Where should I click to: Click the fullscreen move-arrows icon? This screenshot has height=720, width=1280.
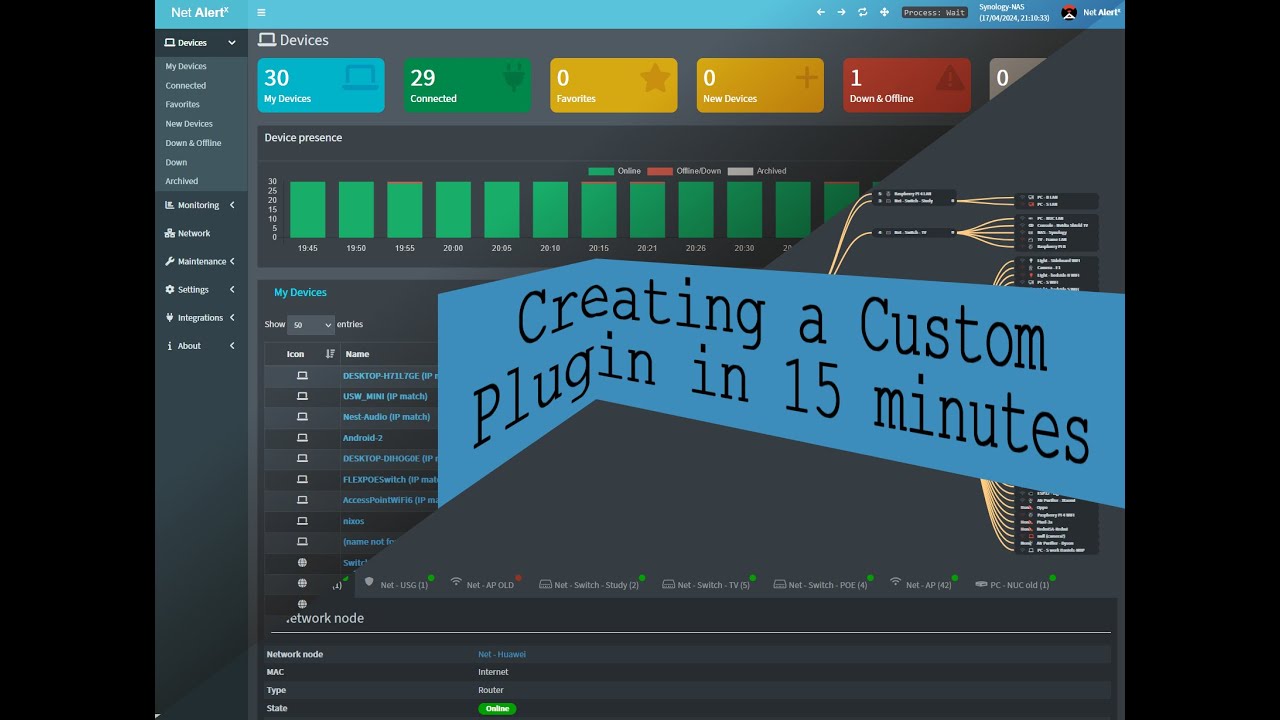tap(884, 12)
